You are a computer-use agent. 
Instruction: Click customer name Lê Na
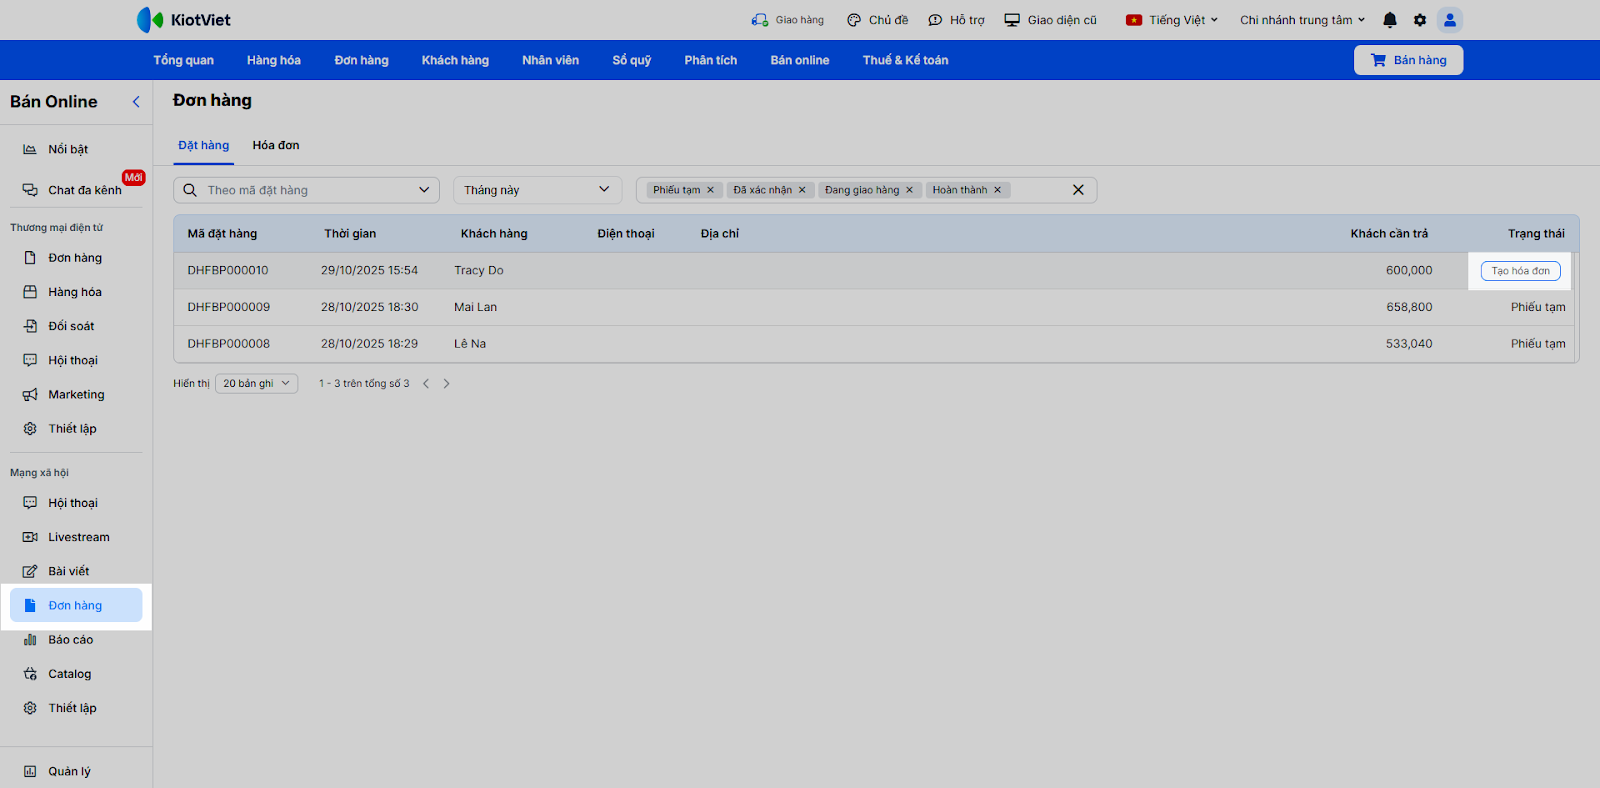[x=470, y=344]
